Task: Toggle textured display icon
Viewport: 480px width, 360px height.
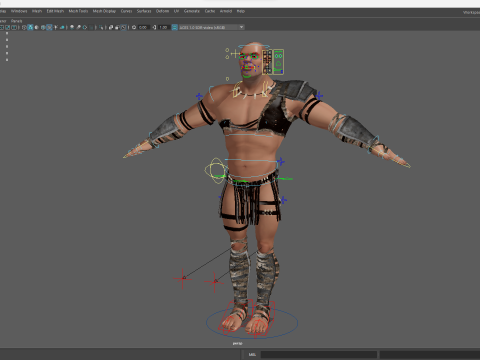Action: click(x=49, y=27)
